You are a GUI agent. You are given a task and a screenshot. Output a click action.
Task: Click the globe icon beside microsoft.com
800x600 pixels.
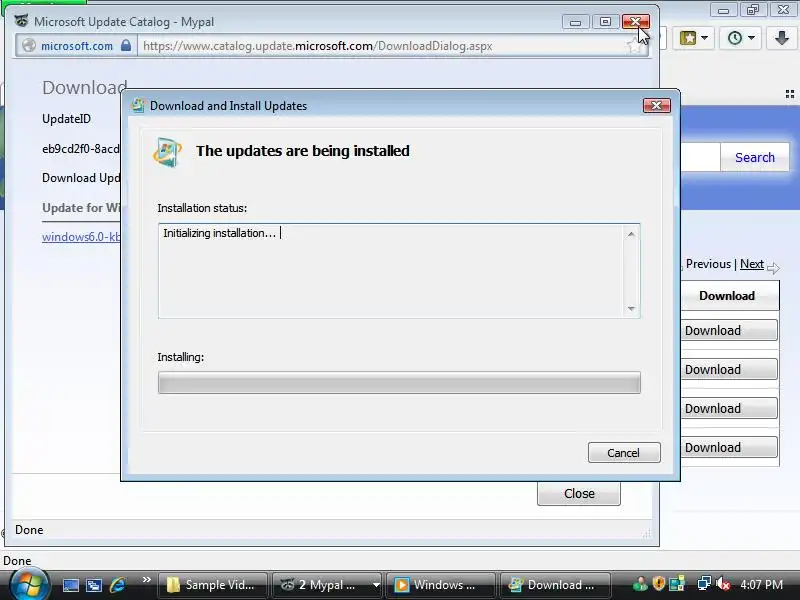[x=29, y=45]
